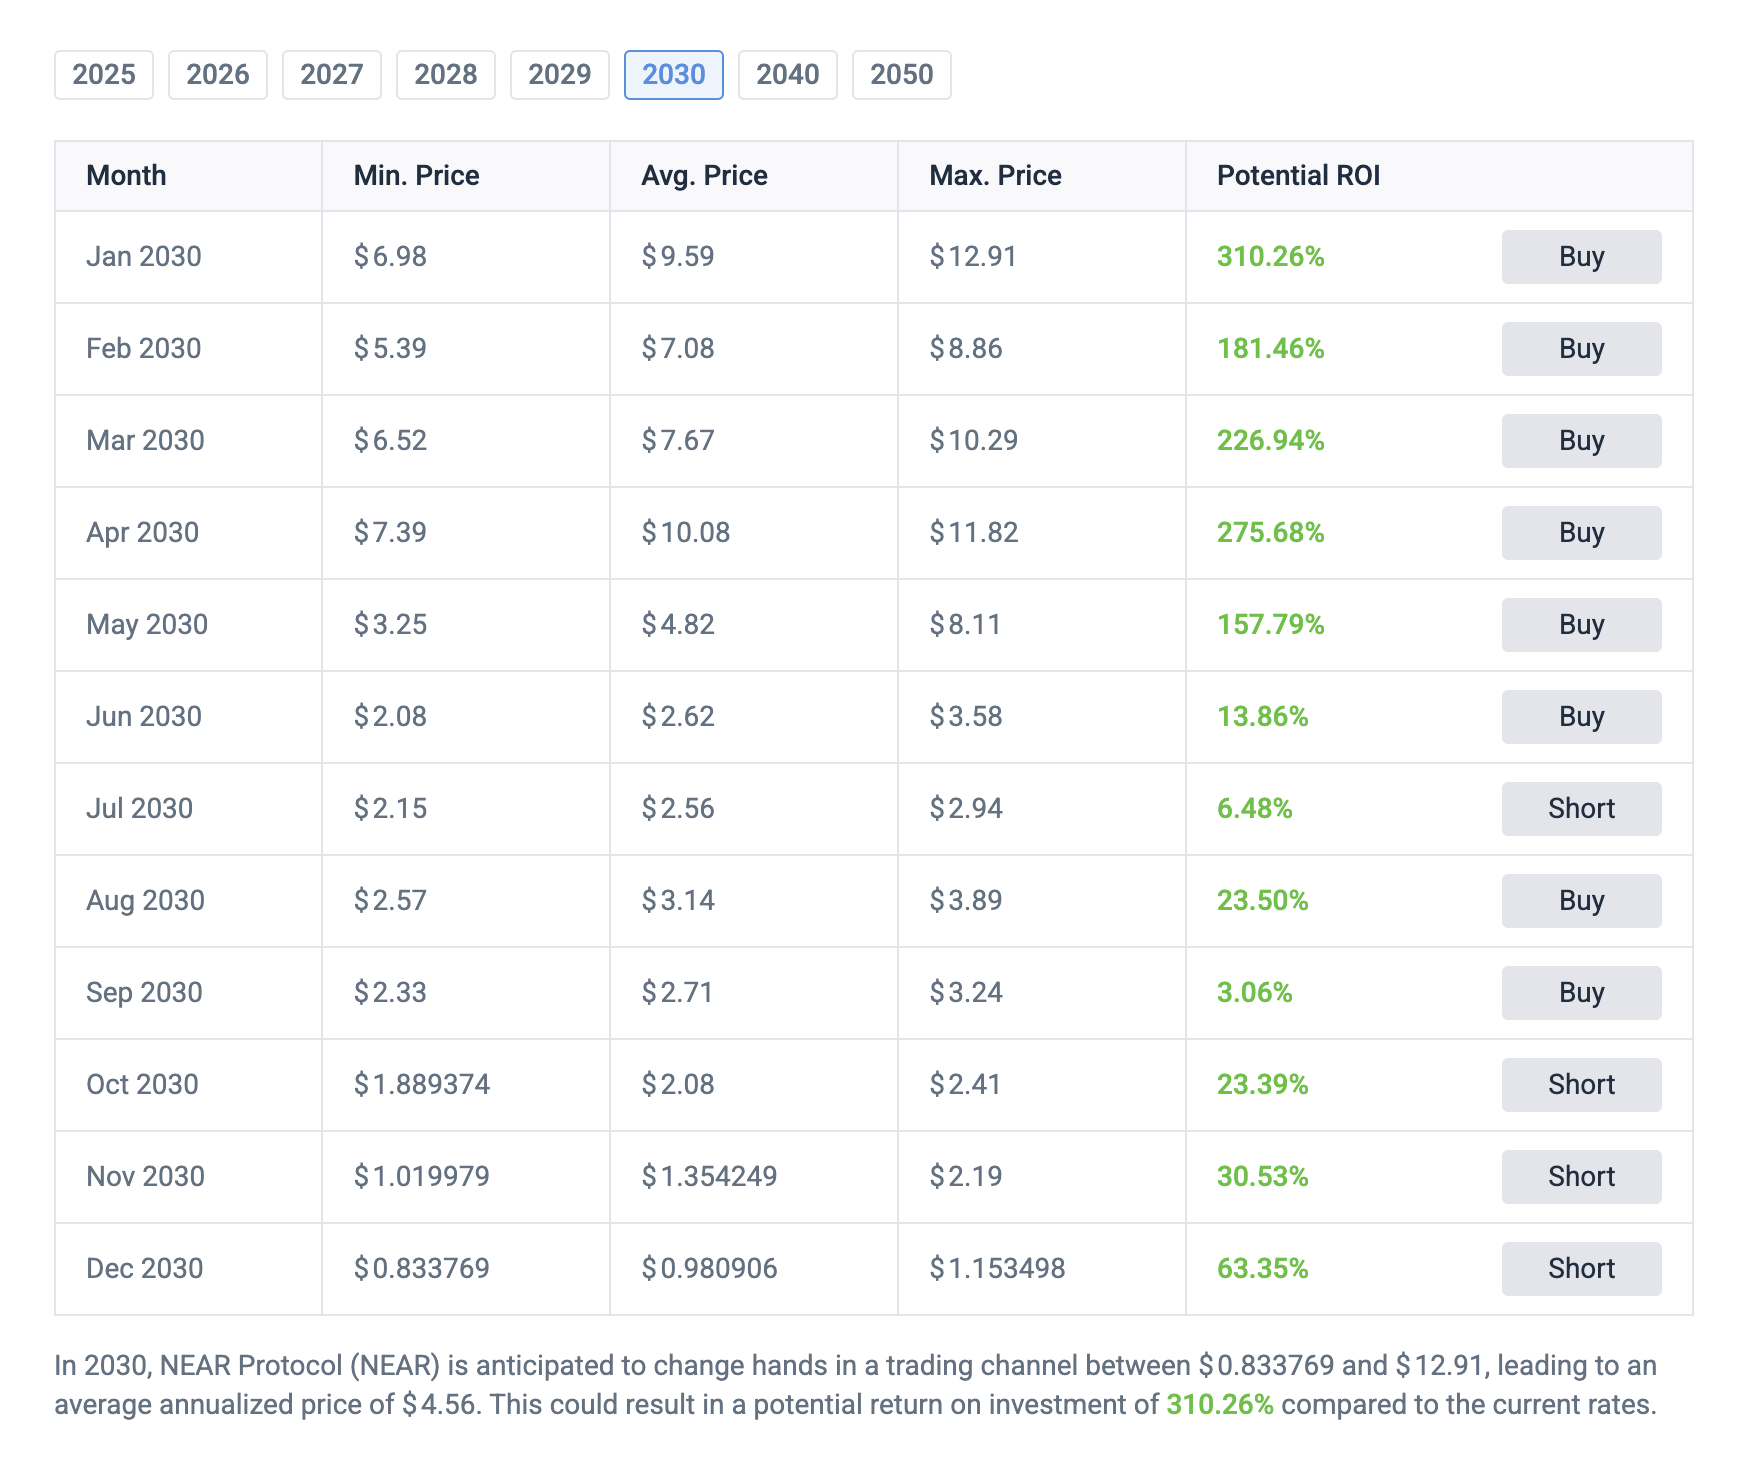Click the $4.82 average price value

click(x=678, y=625)
